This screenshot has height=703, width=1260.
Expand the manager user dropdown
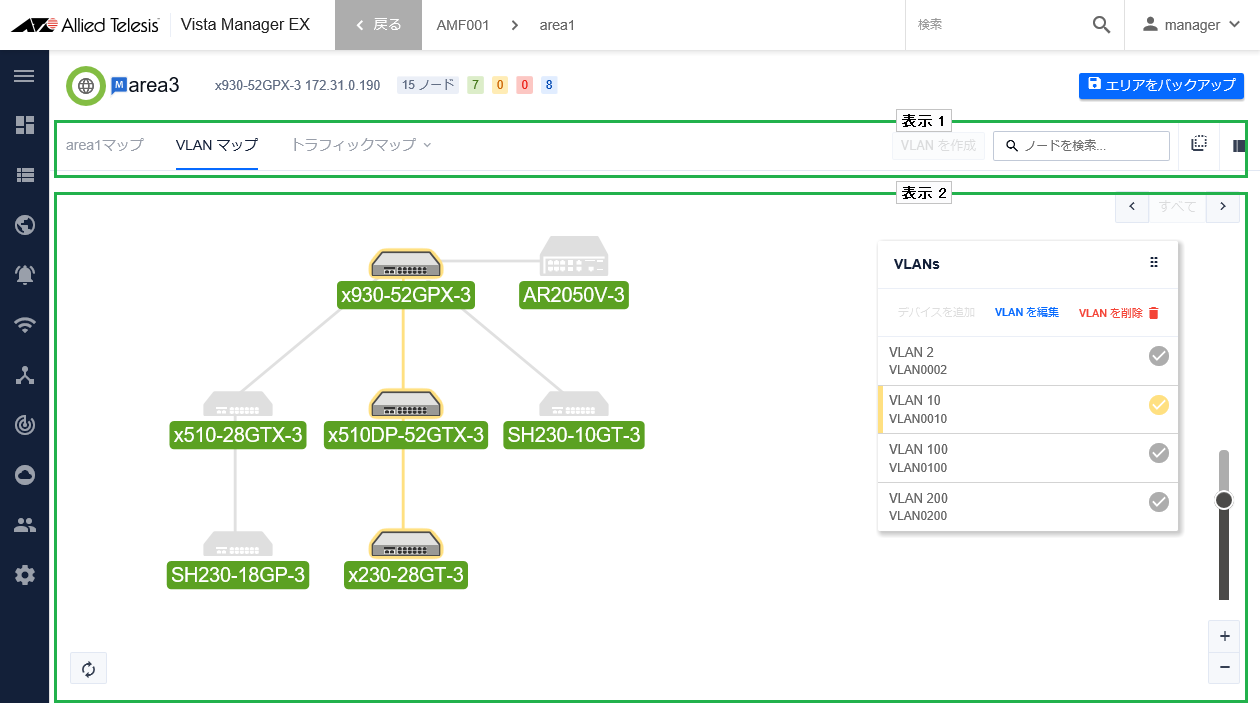[x=1192, y=25]
